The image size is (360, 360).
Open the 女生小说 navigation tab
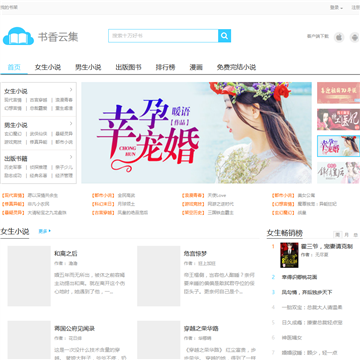click(48, 67)
